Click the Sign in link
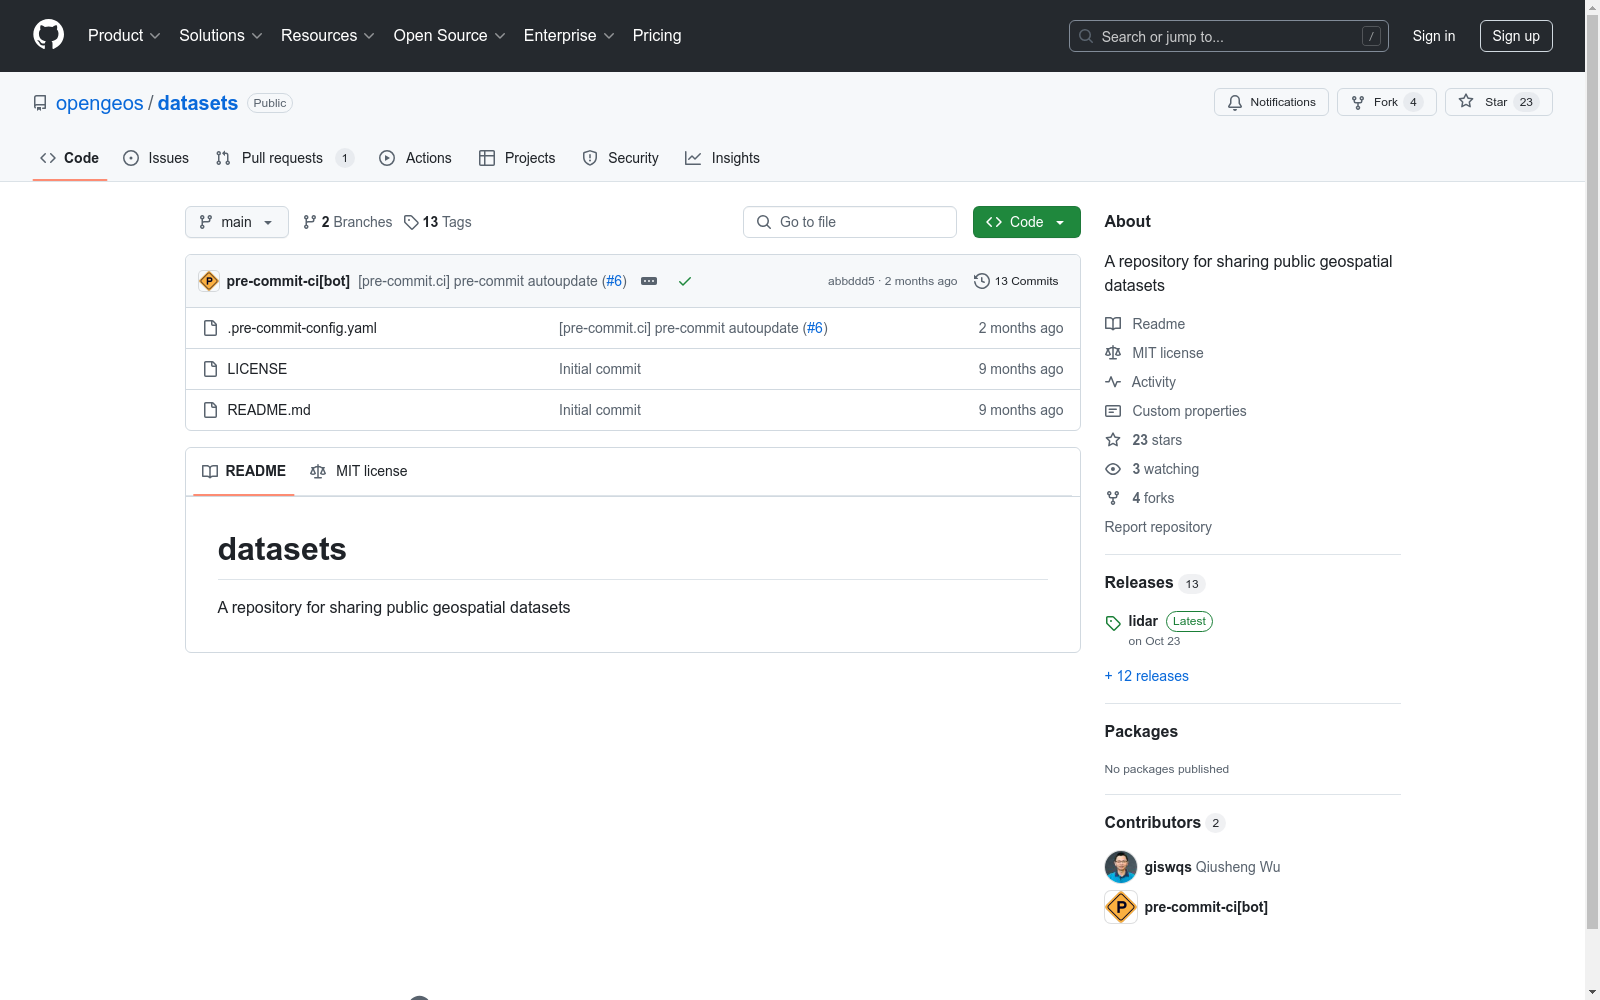1600x1000 pixels. point(1434,36)
